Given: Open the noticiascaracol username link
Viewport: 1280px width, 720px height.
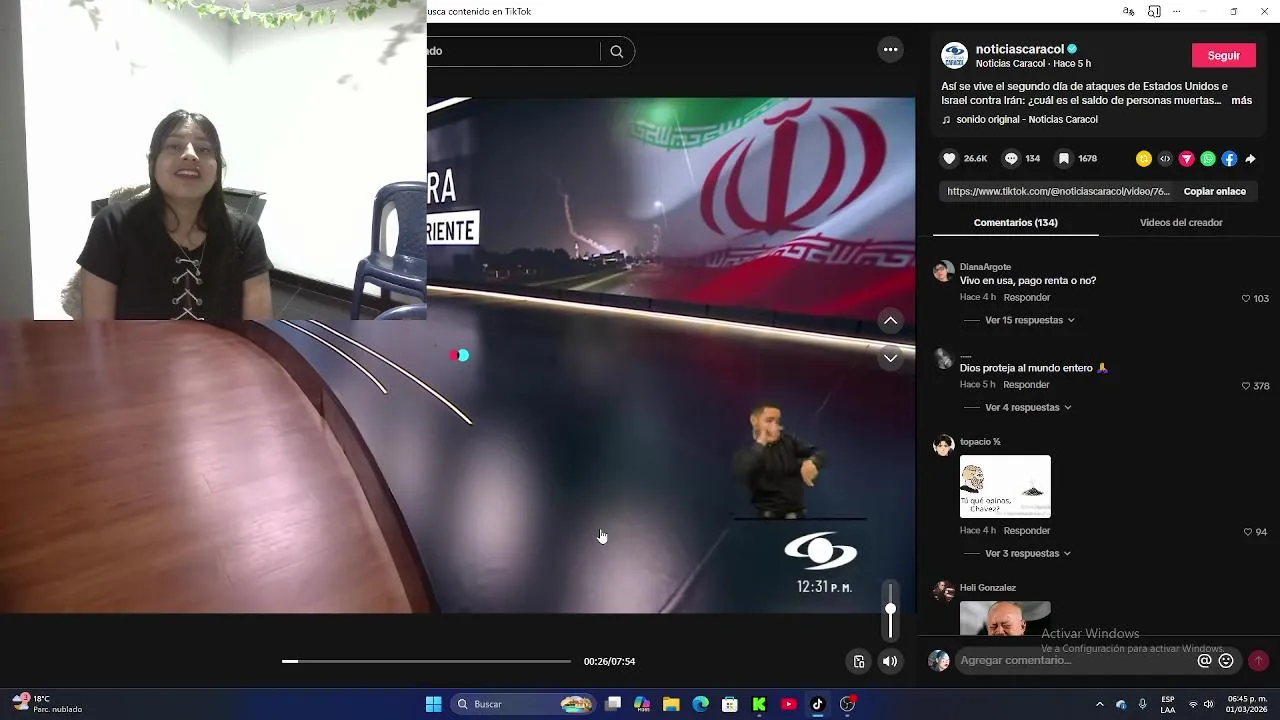Looking at the screenshot, I should (x=1019, y=49).
